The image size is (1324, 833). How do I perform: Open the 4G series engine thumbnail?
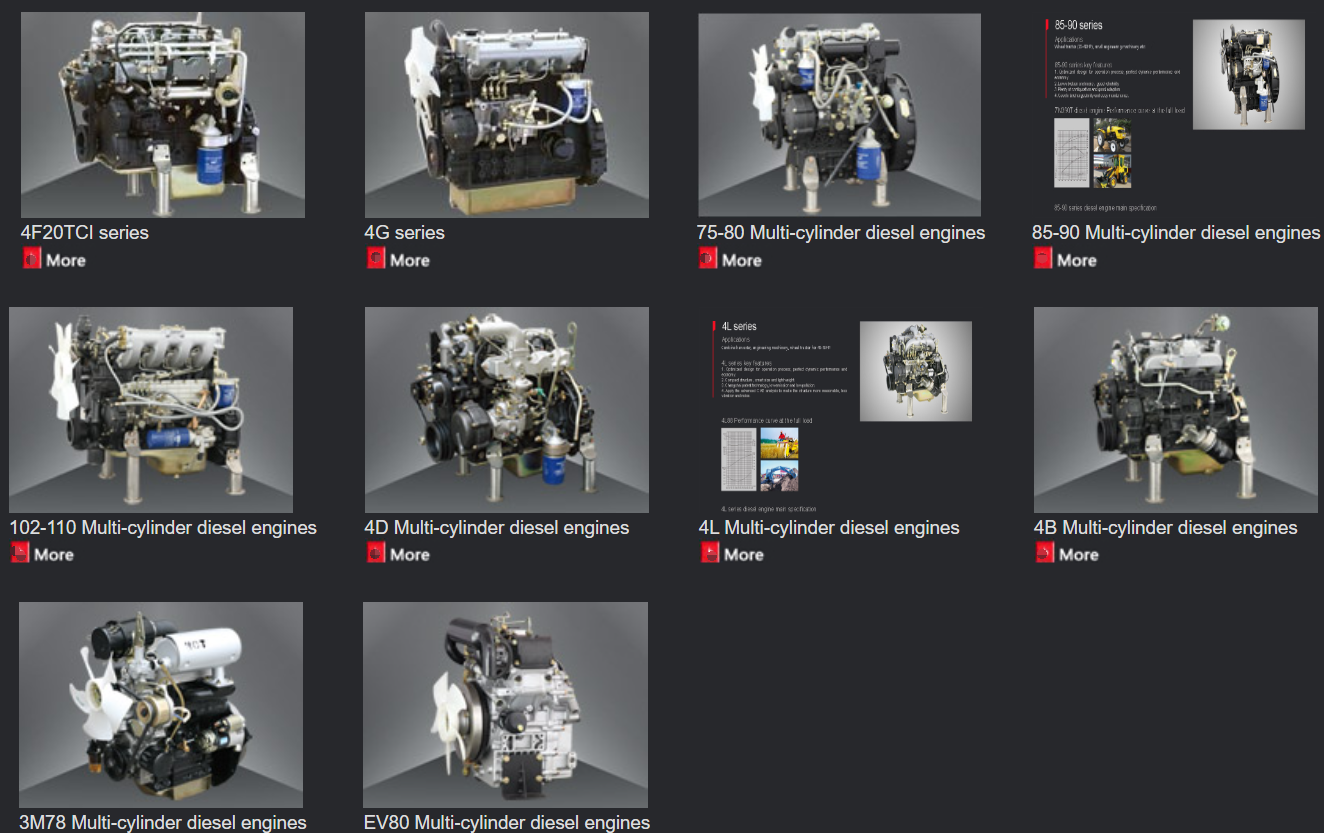coord(507,115)
